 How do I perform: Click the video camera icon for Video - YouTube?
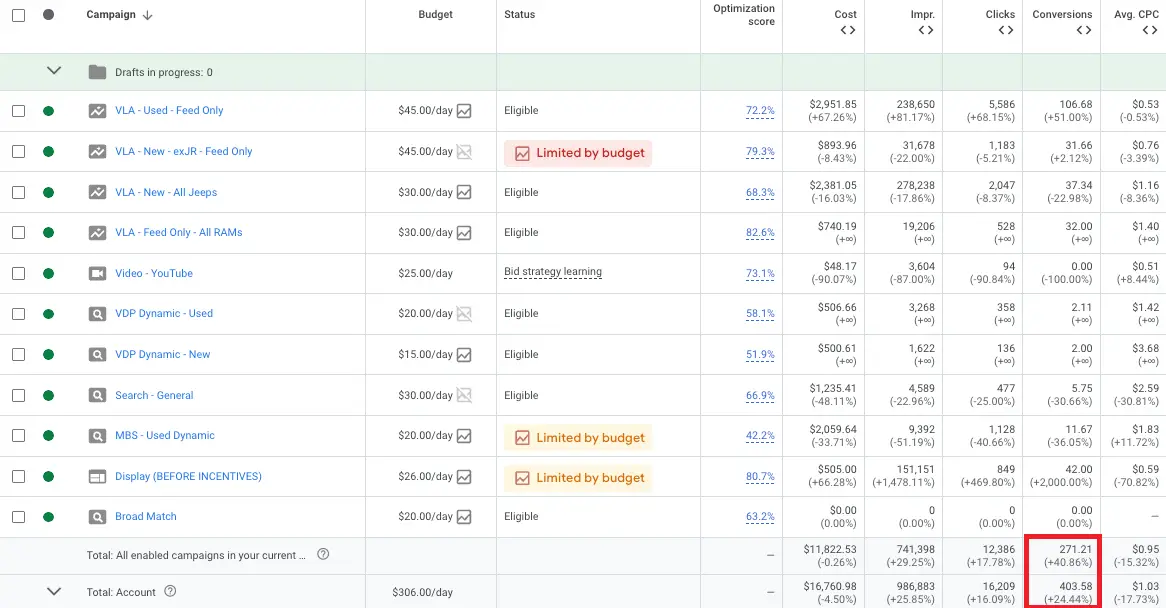tap(97, 274)
